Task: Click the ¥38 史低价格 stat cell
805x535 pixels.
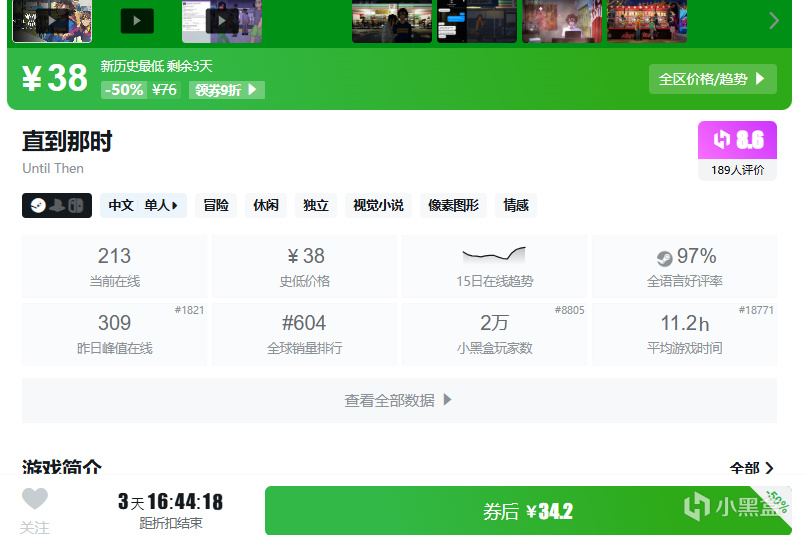Action: tap(304, 266)
